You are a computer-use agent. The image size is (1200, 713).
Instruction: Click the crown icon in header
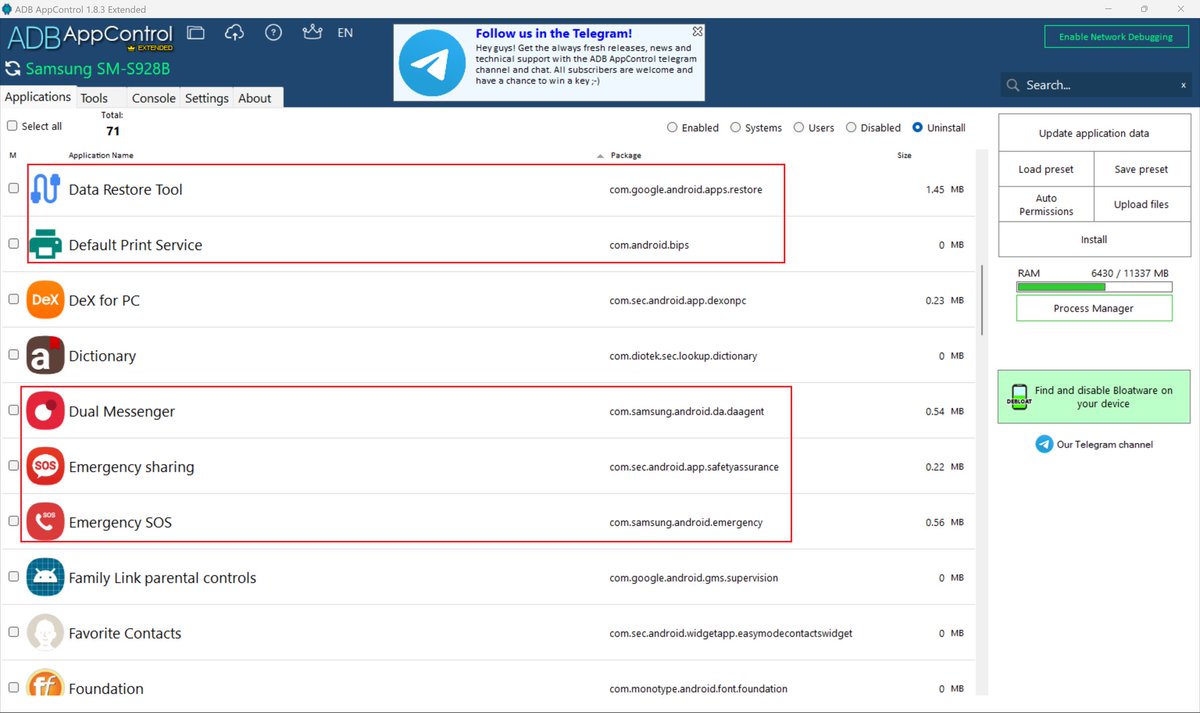tap(312, 33)
